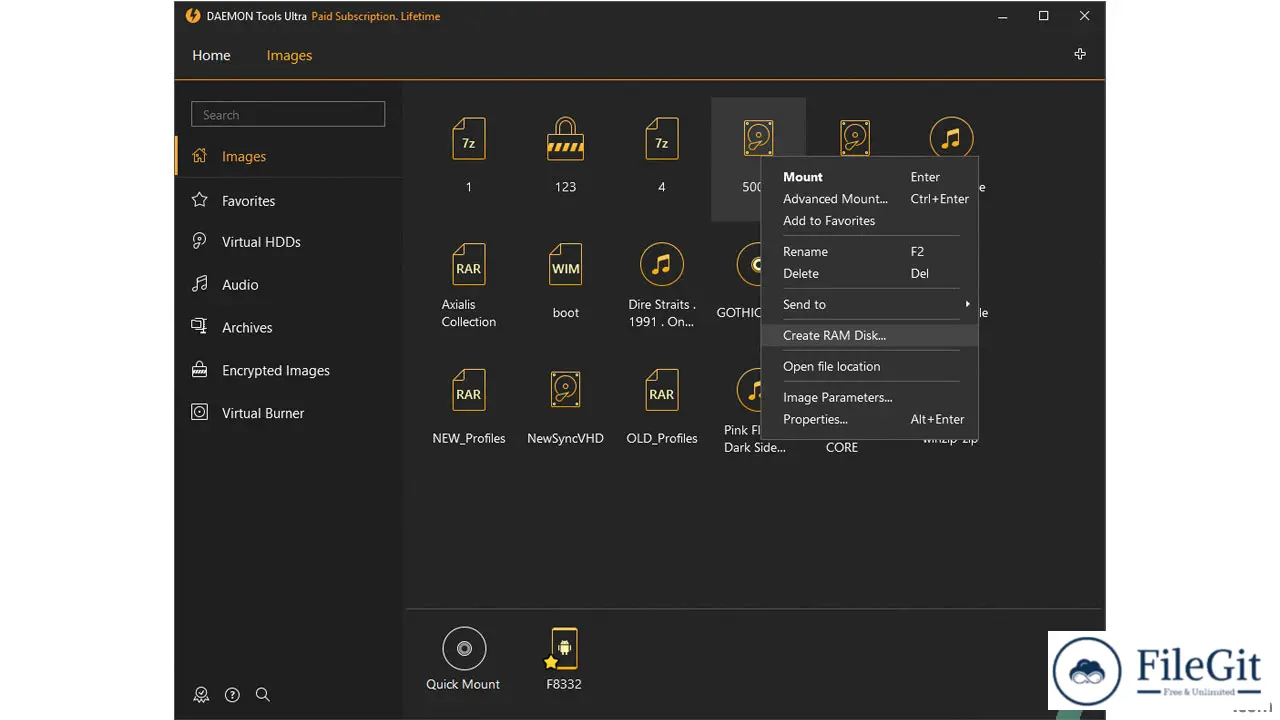Screen dimensions: 1280x720
Task: Click the Audio sidebar label
Action: (x=240, y=285)
